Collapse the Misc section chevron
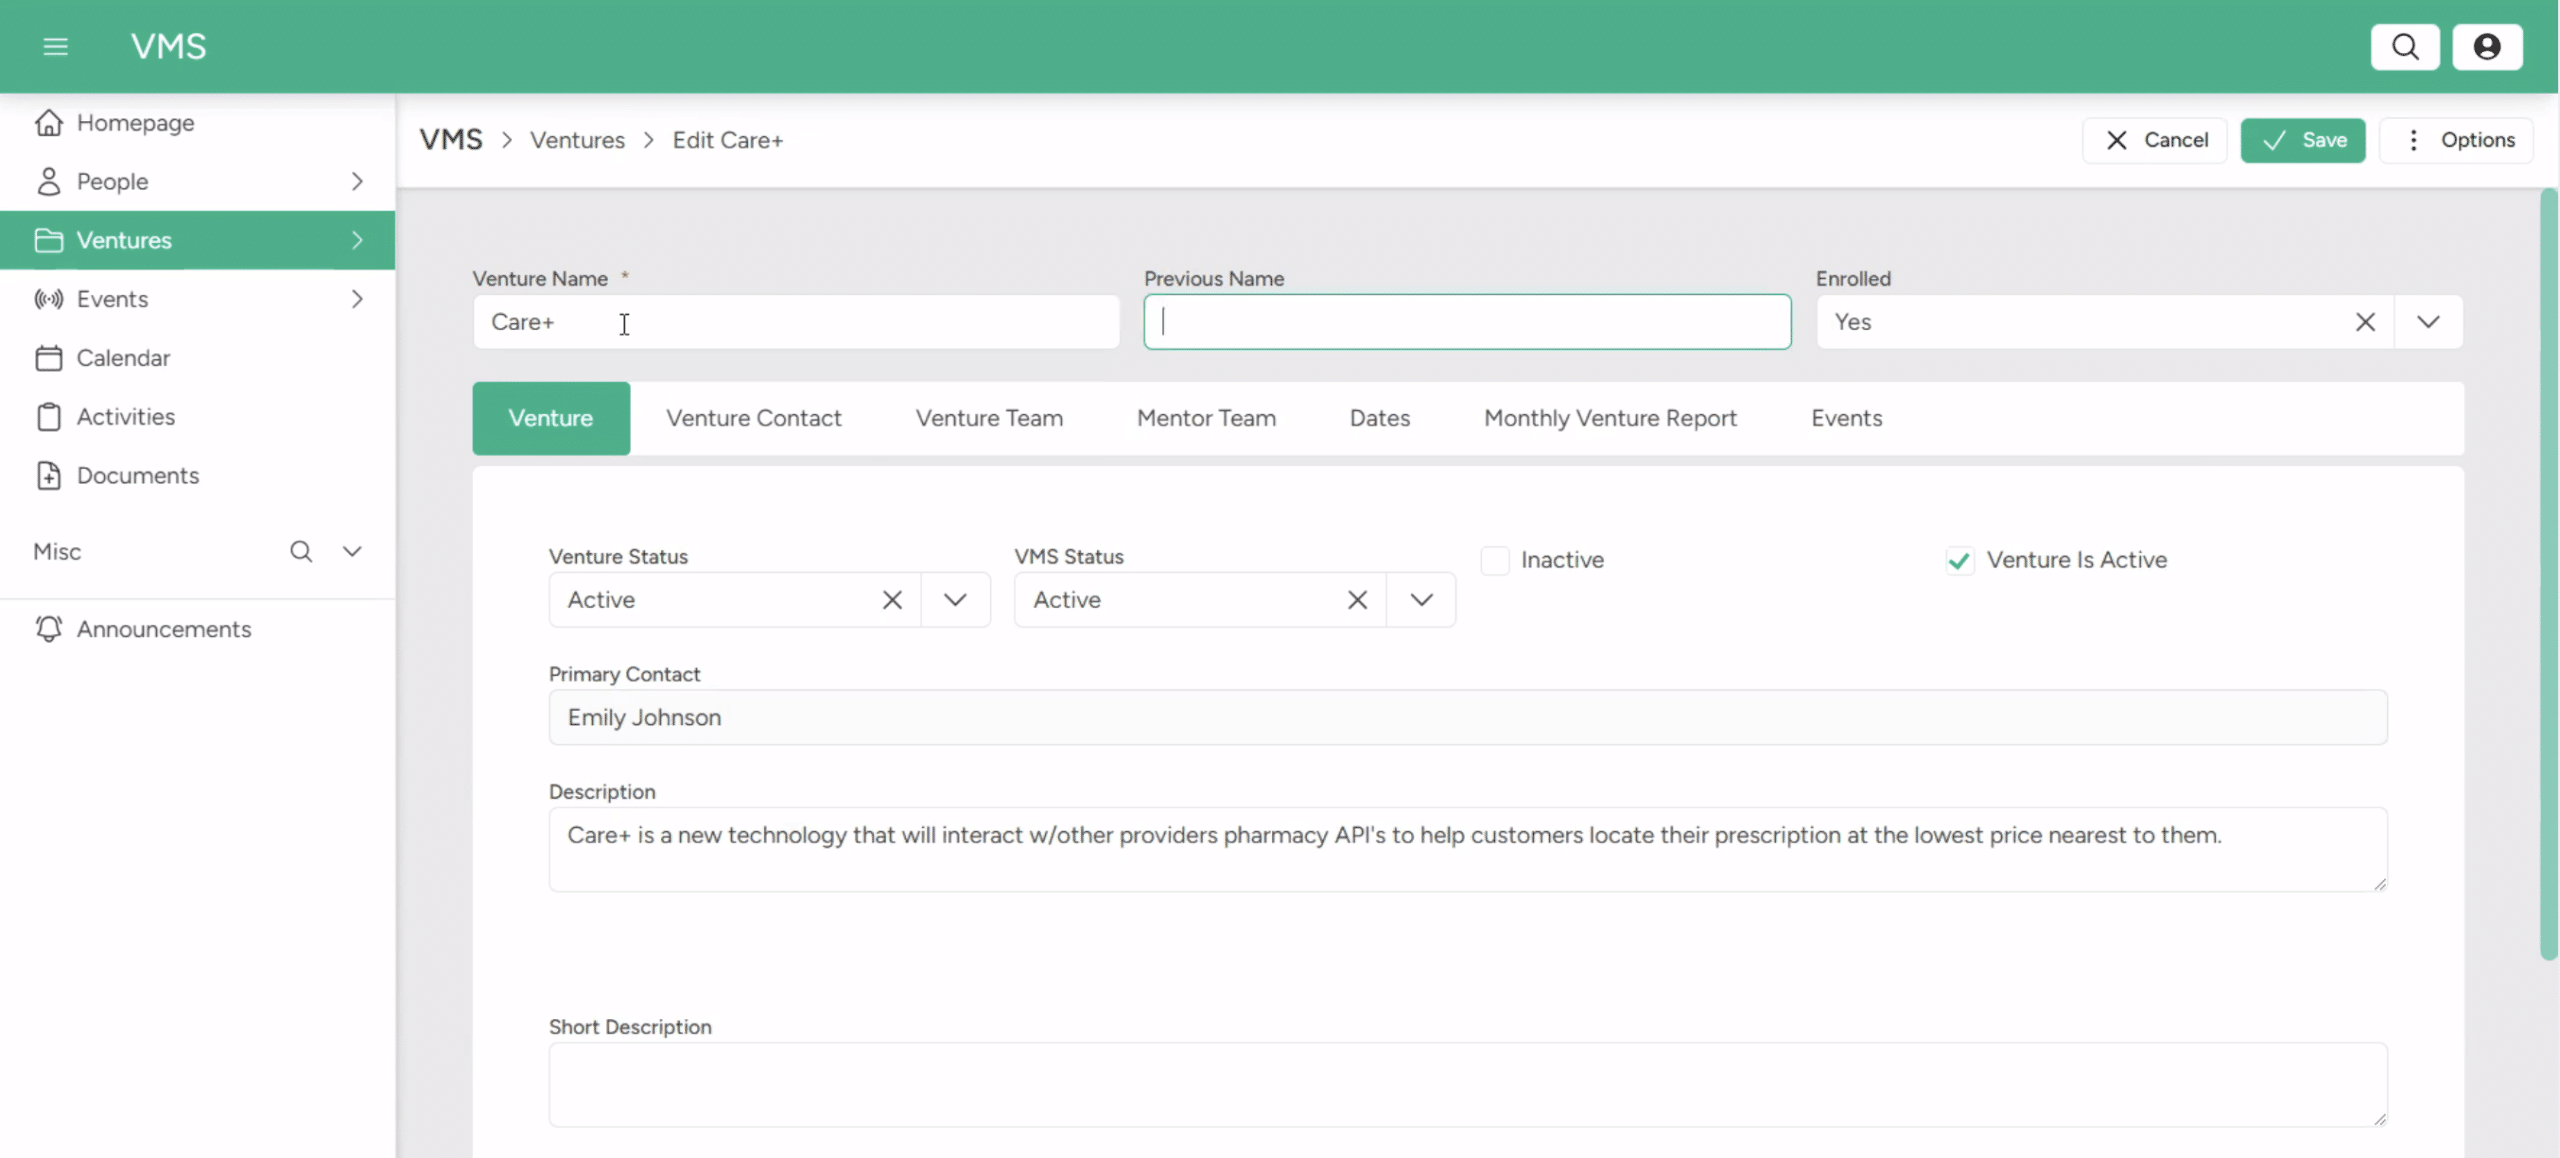The image size is (2560, 1158). pos(352,550)
